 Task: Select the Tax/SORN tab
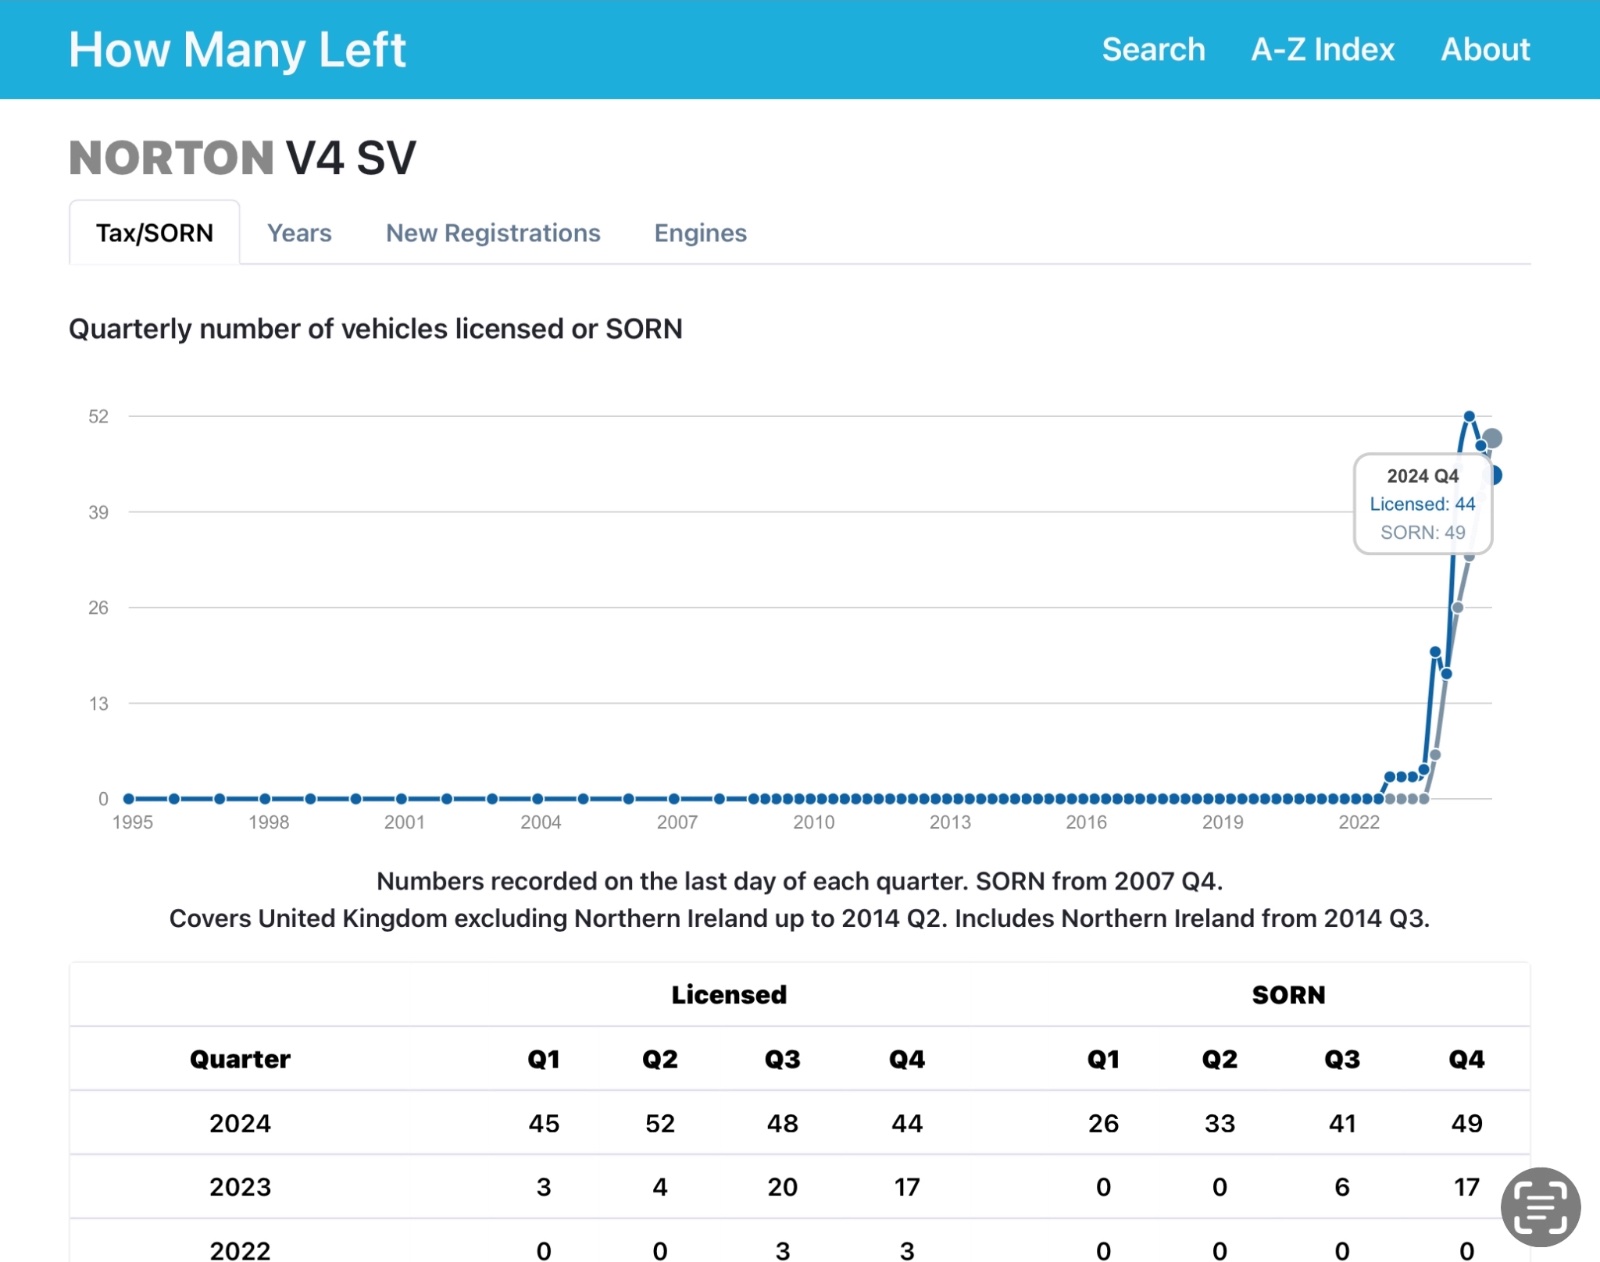point(155,233)
